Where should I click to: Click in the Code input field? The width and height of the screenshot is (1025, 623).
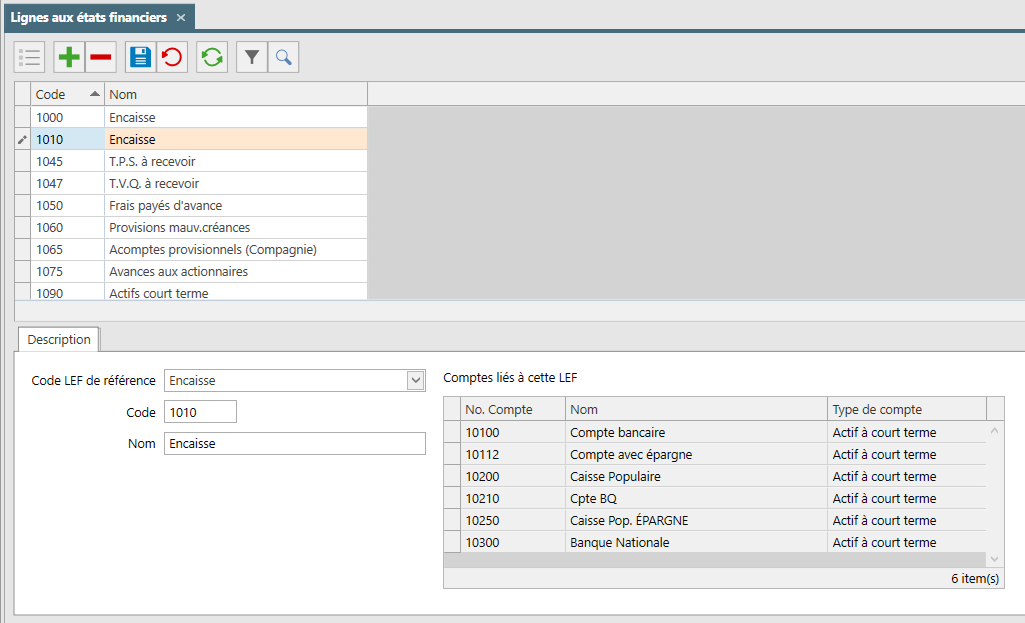point(200,413)
